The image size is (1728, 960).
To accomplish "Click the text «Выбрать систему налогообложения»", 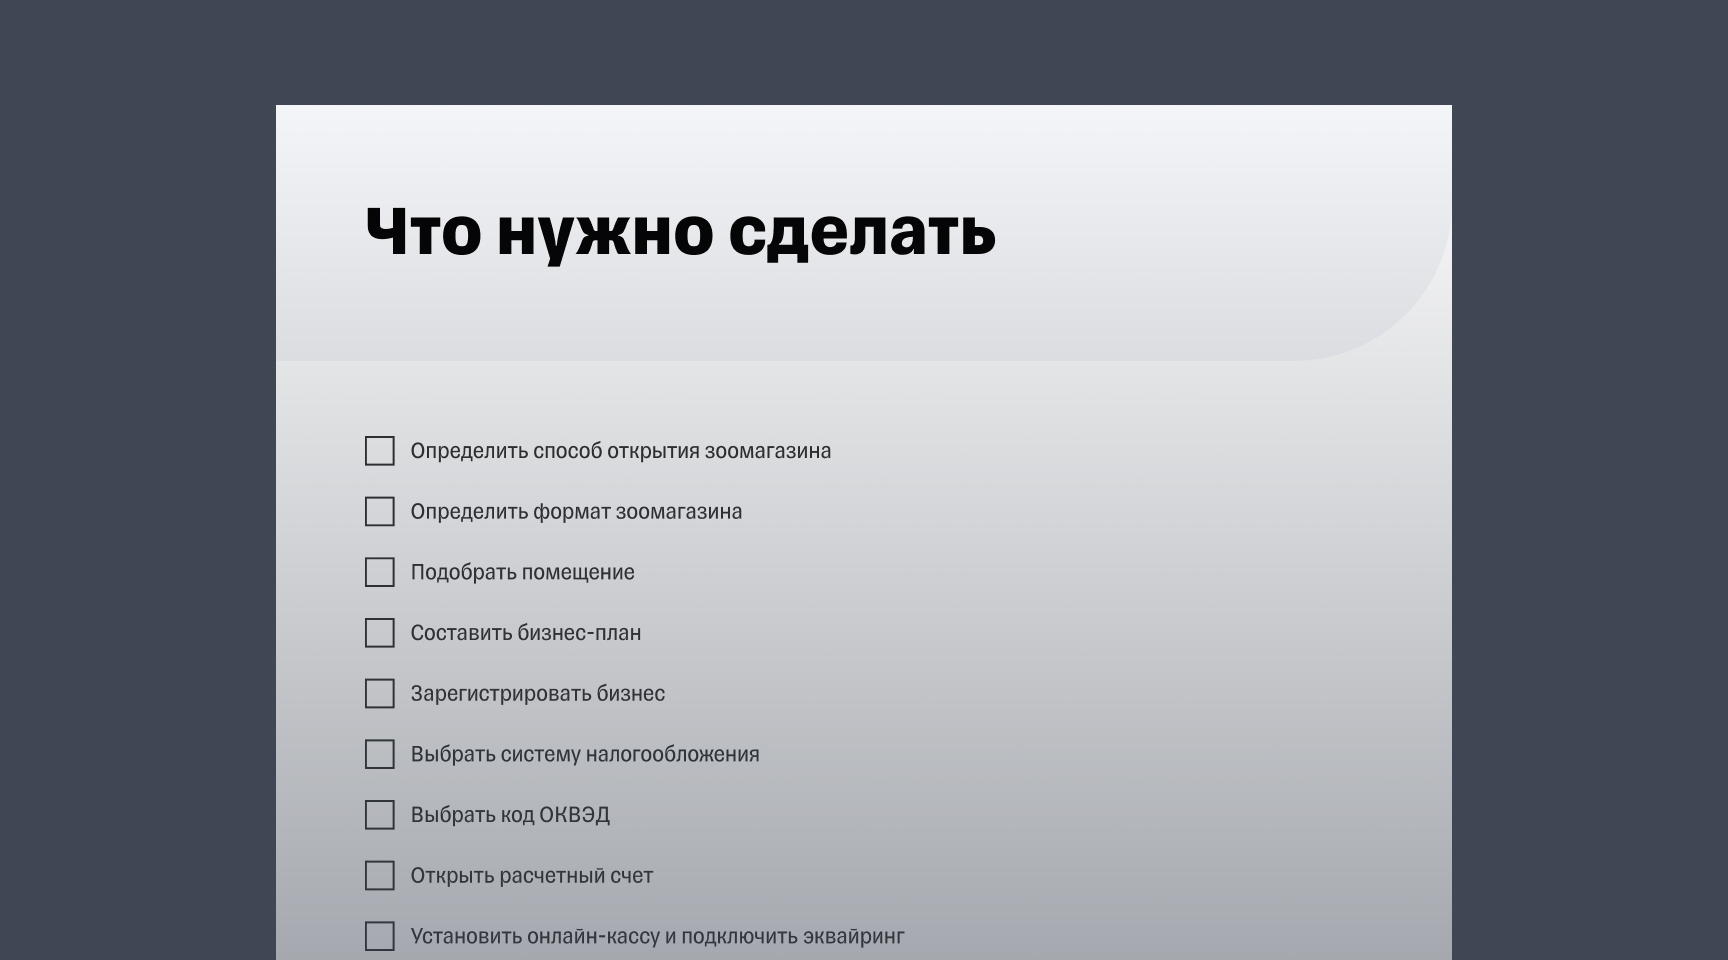I will (586, 755).
